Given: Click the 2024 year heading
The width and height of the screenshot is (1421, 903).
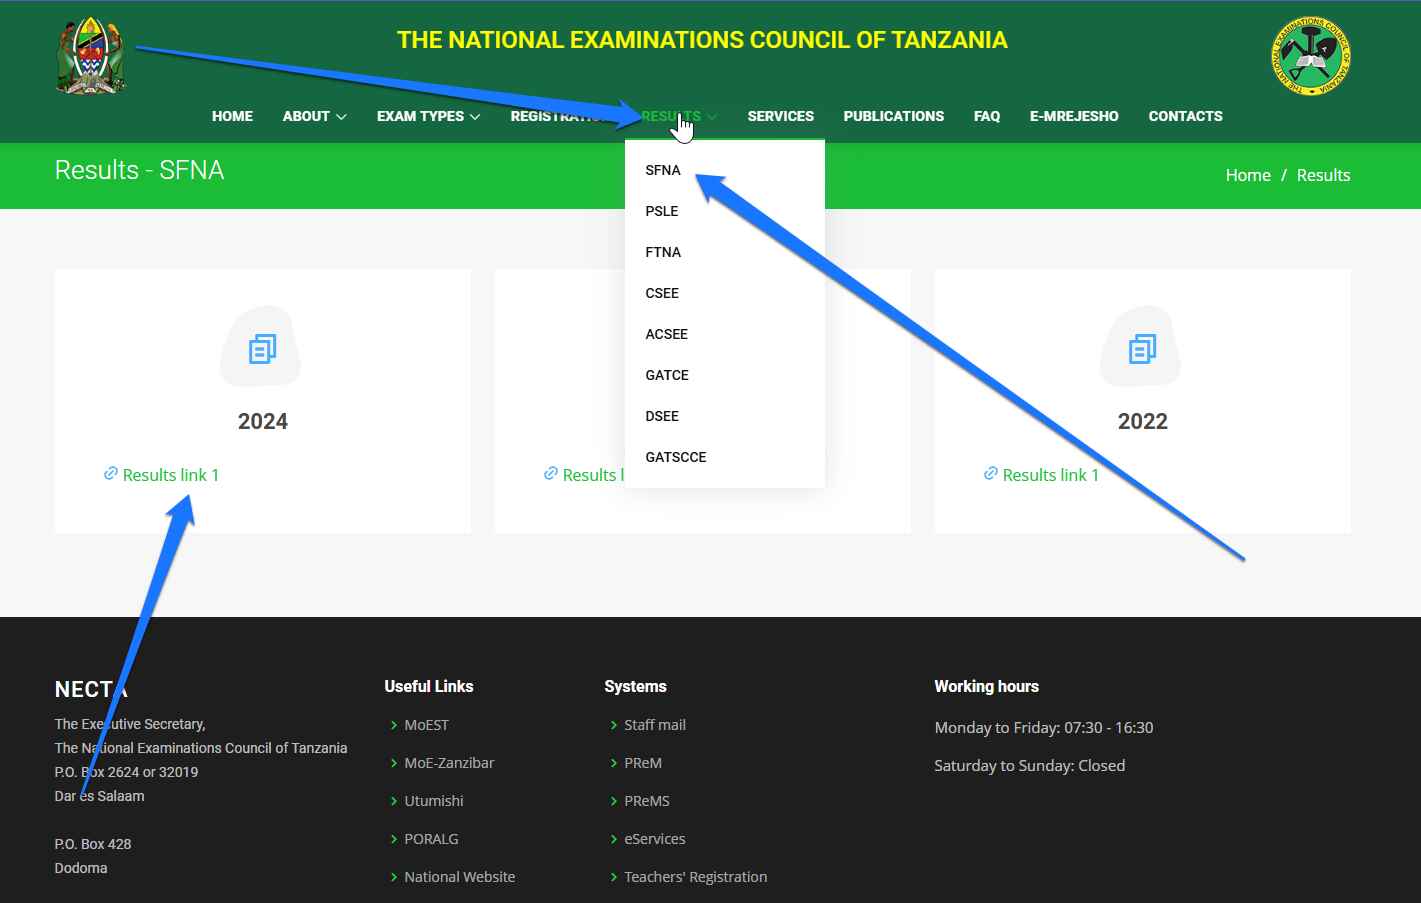Looking at the screenshot, I should coord(263,421).
